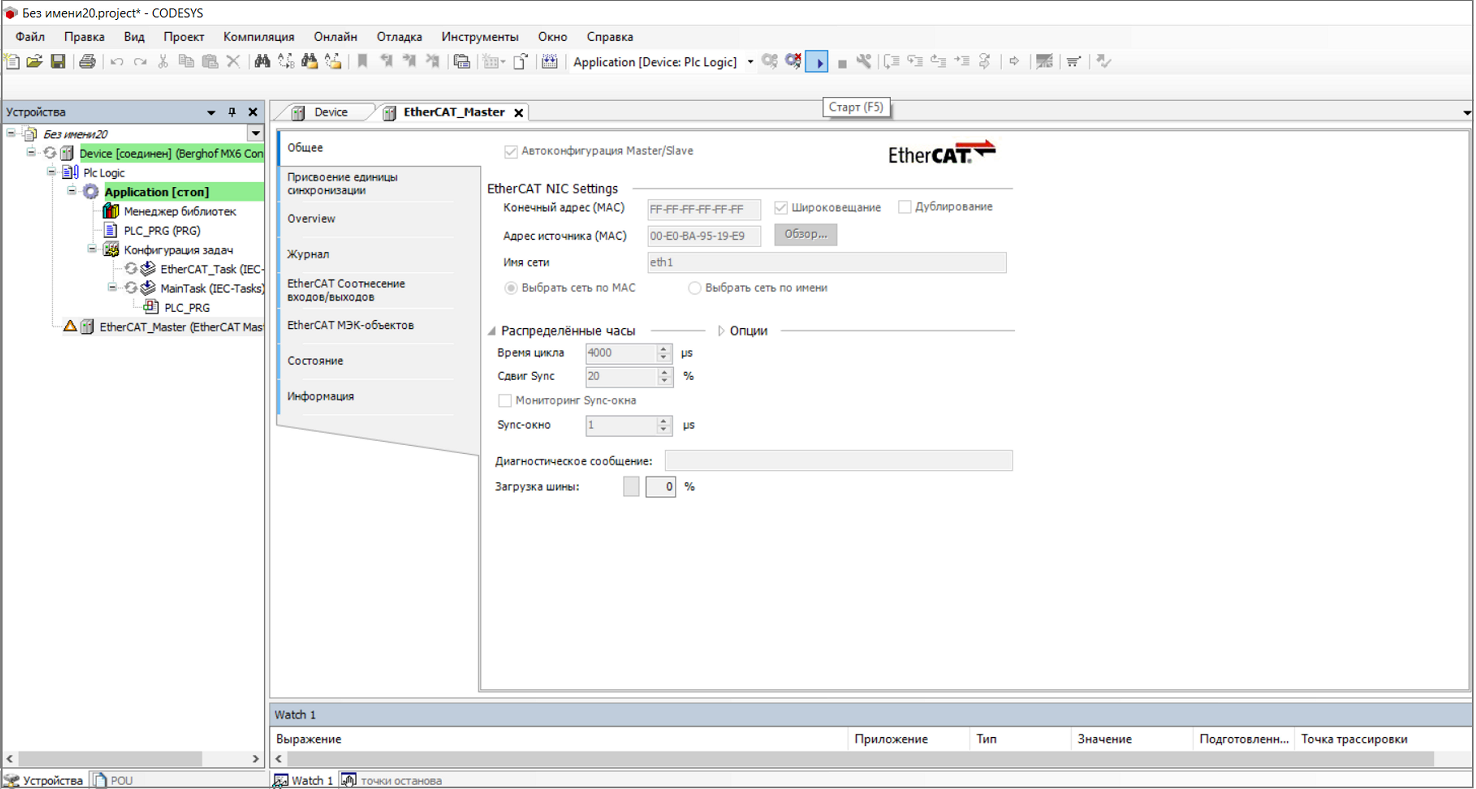Click the Login gear icon in toolbar
The image size is (1476, 789).
(x=770, y=62)
